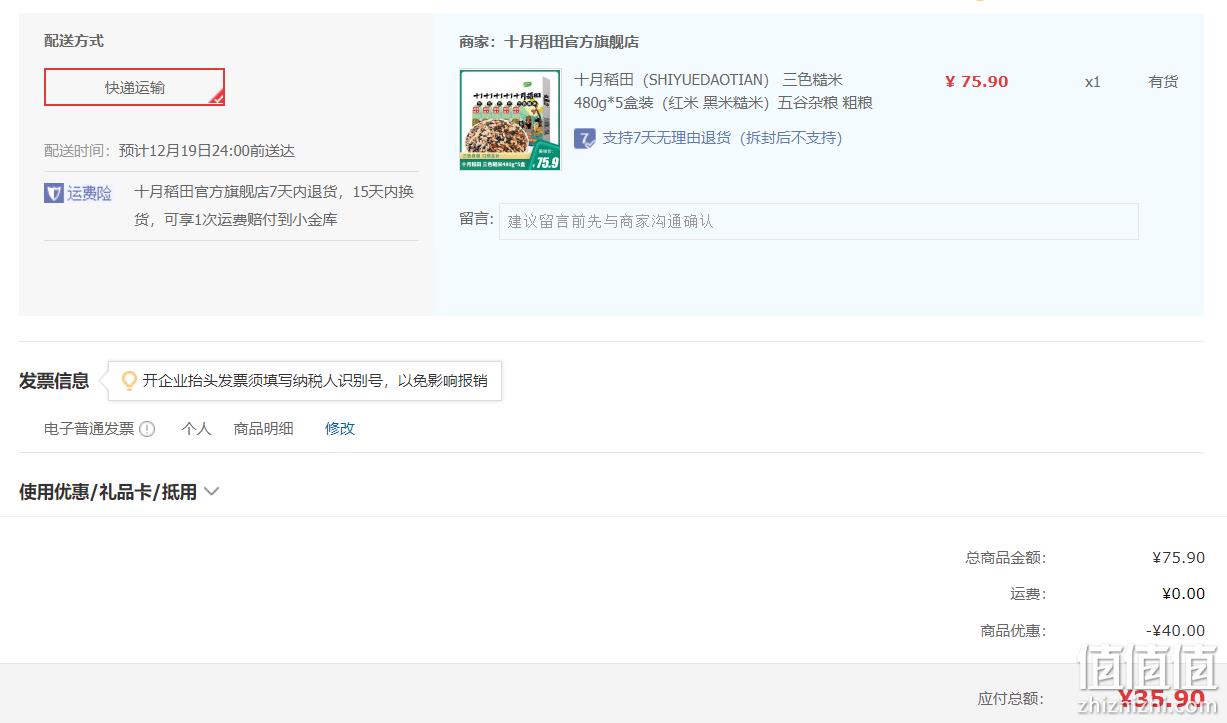Image resolution: width=1227 pixels, height=723 pixels.
Task: Click the 运费险 shield icon
Action: (x=54, y=193)
